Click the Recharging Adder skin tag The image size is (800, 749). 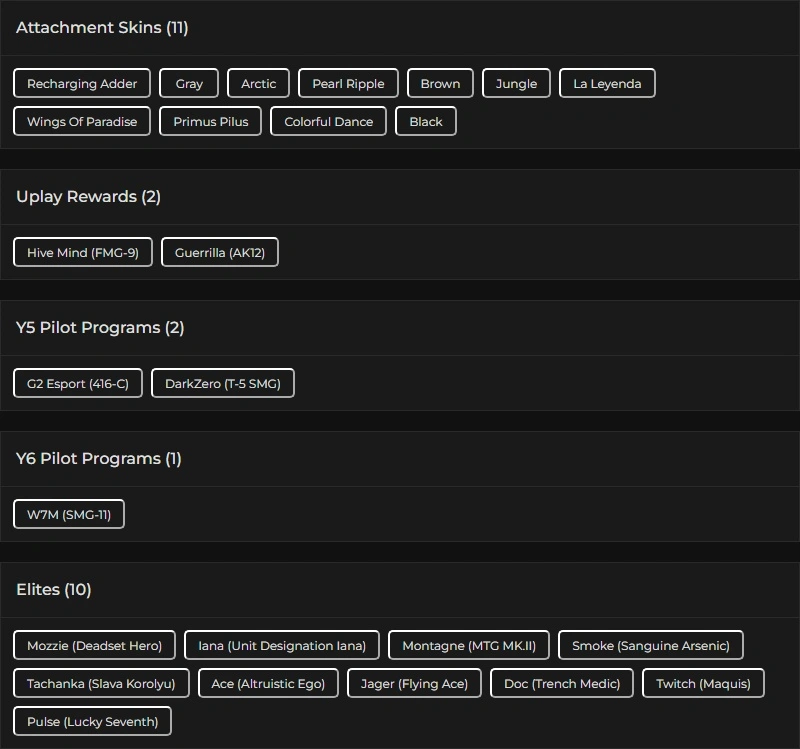point(82,83)
